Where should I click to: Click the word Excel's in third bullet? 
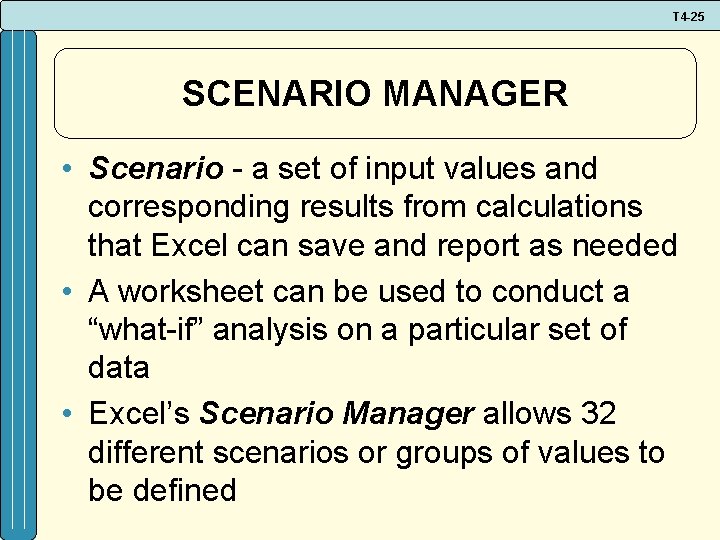[x=139, y=415]
